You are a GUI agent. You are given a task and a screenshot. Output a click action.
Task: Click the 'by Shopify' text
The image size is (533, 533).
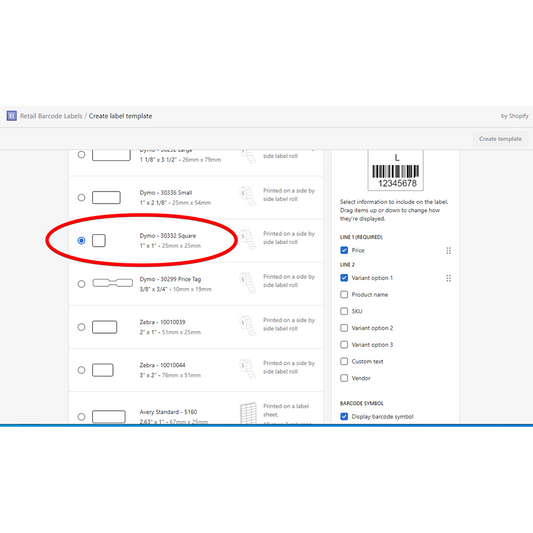[515, 116]
